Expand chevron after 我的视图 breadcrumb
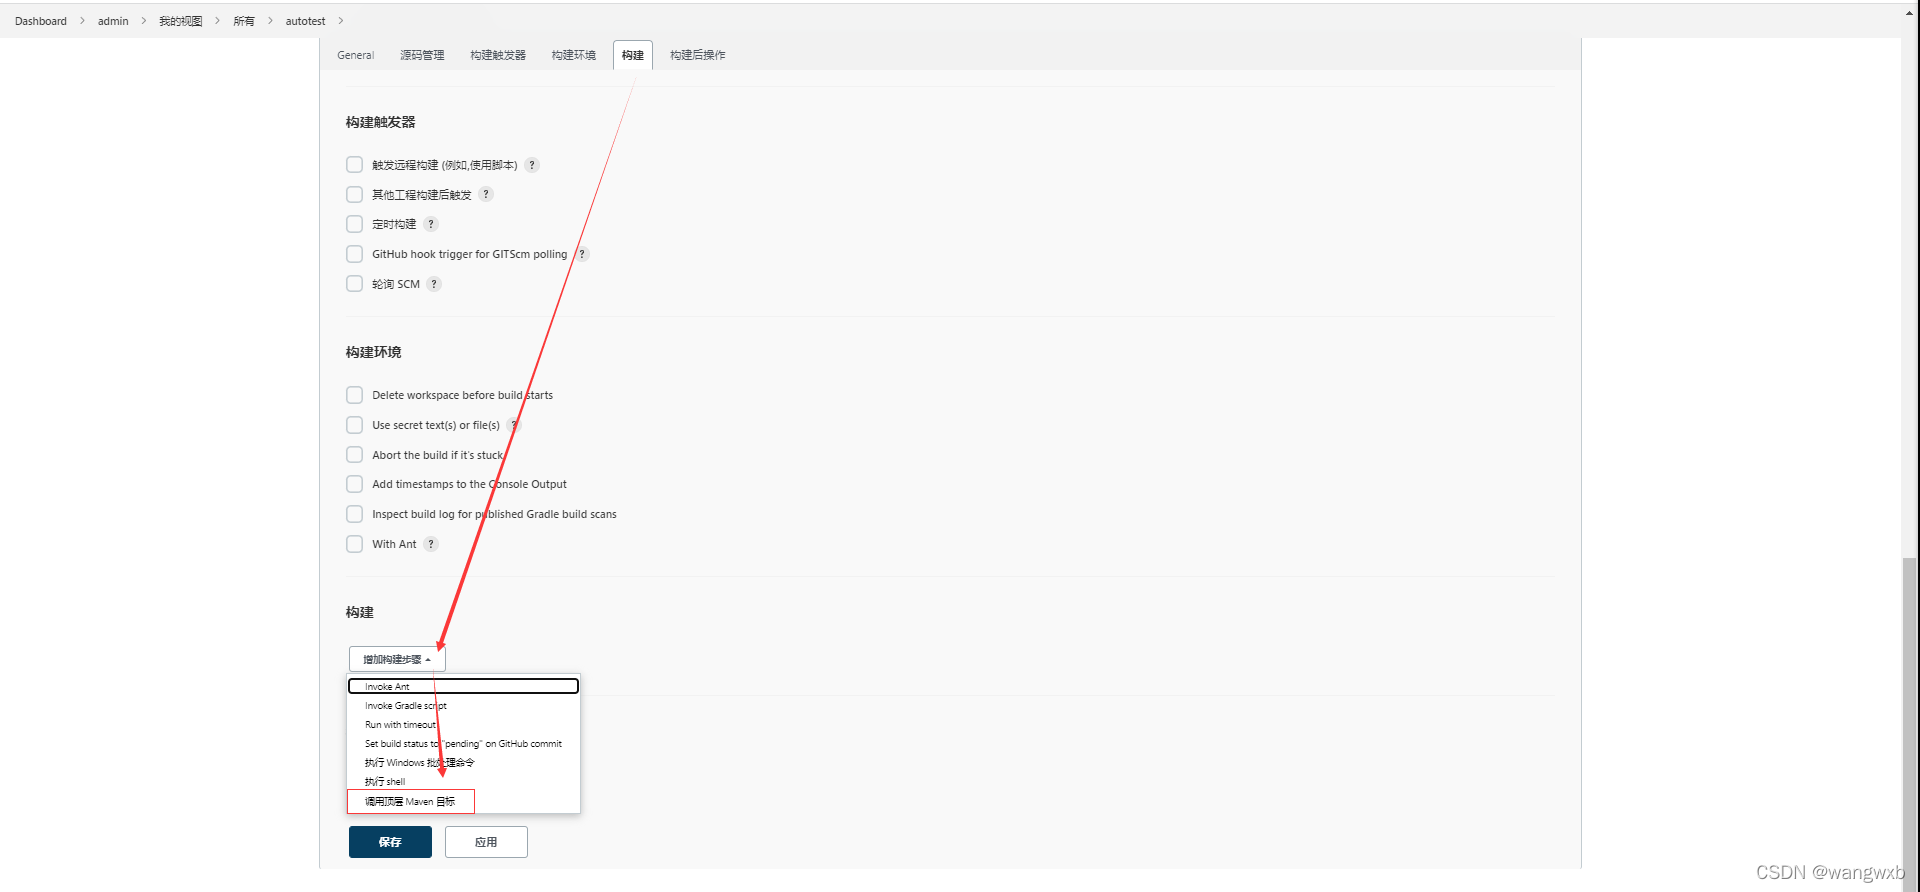Image resolution: width=1920 pixels, height=892 pixels. [217, 21]
